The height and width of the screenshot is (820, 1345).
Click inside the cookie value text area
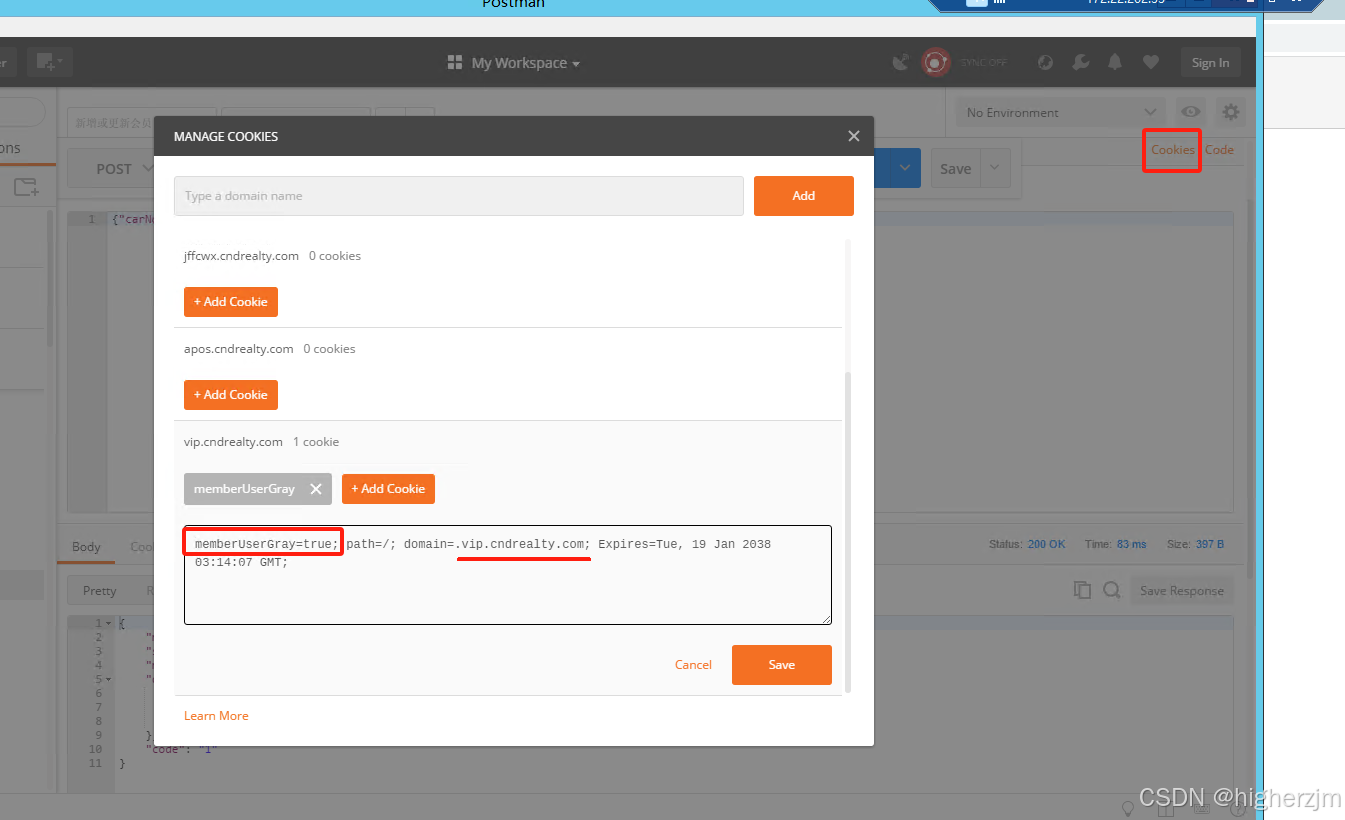click(508, 575)
